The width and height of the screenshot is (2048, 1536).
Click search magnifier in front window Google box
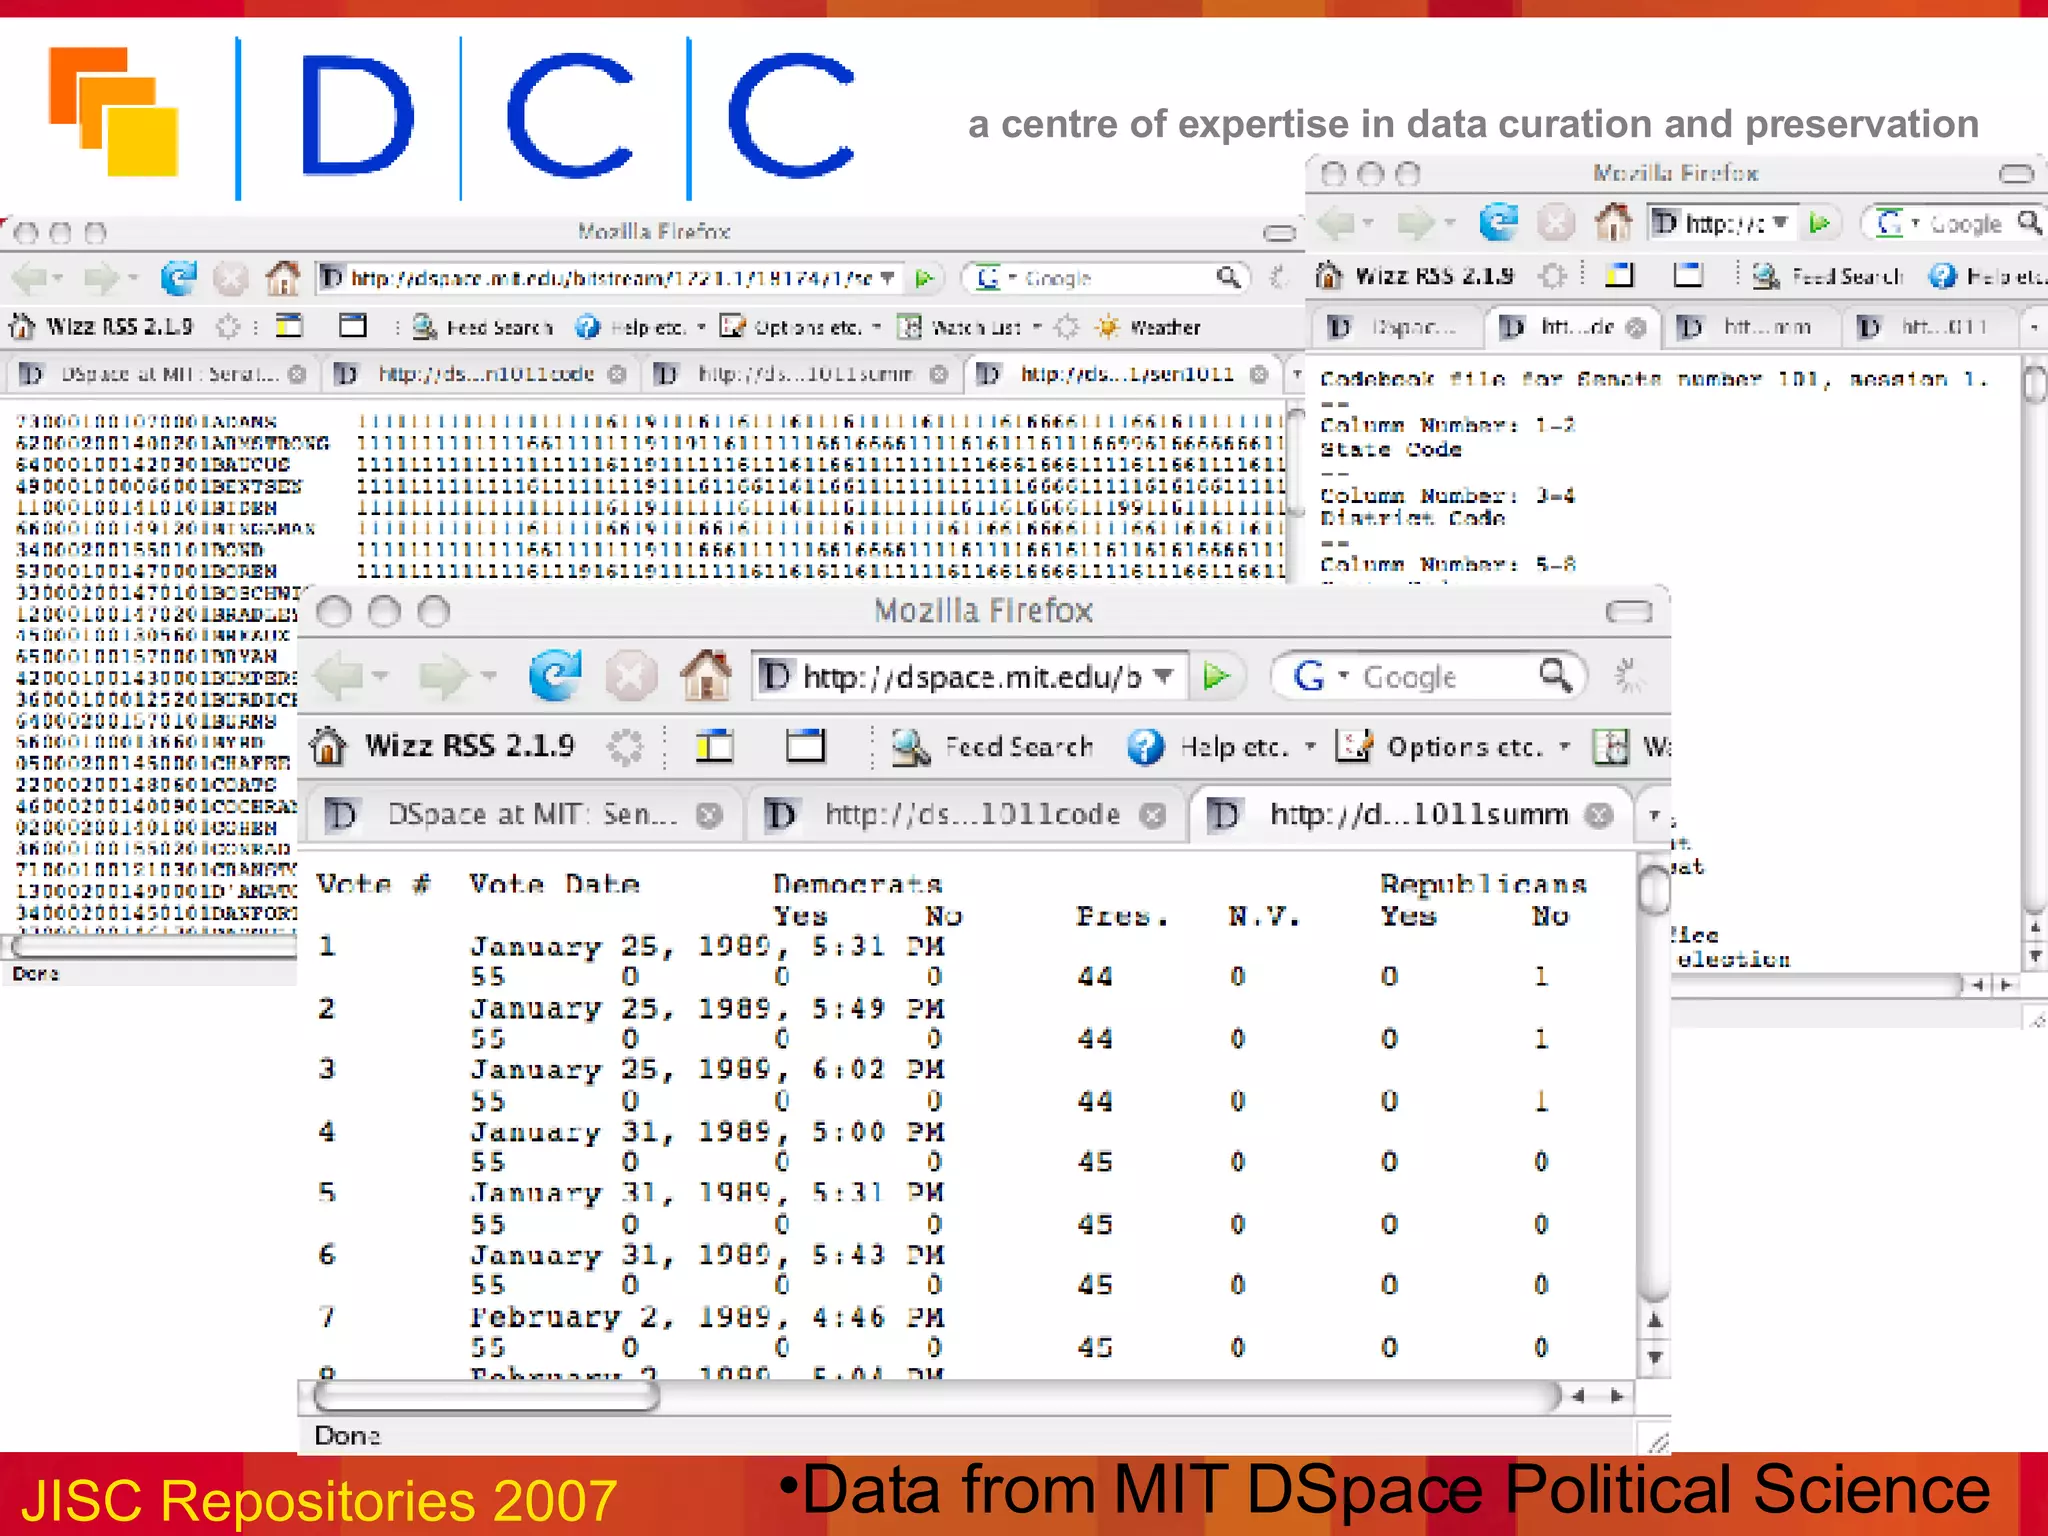[x=1555, y=676]
